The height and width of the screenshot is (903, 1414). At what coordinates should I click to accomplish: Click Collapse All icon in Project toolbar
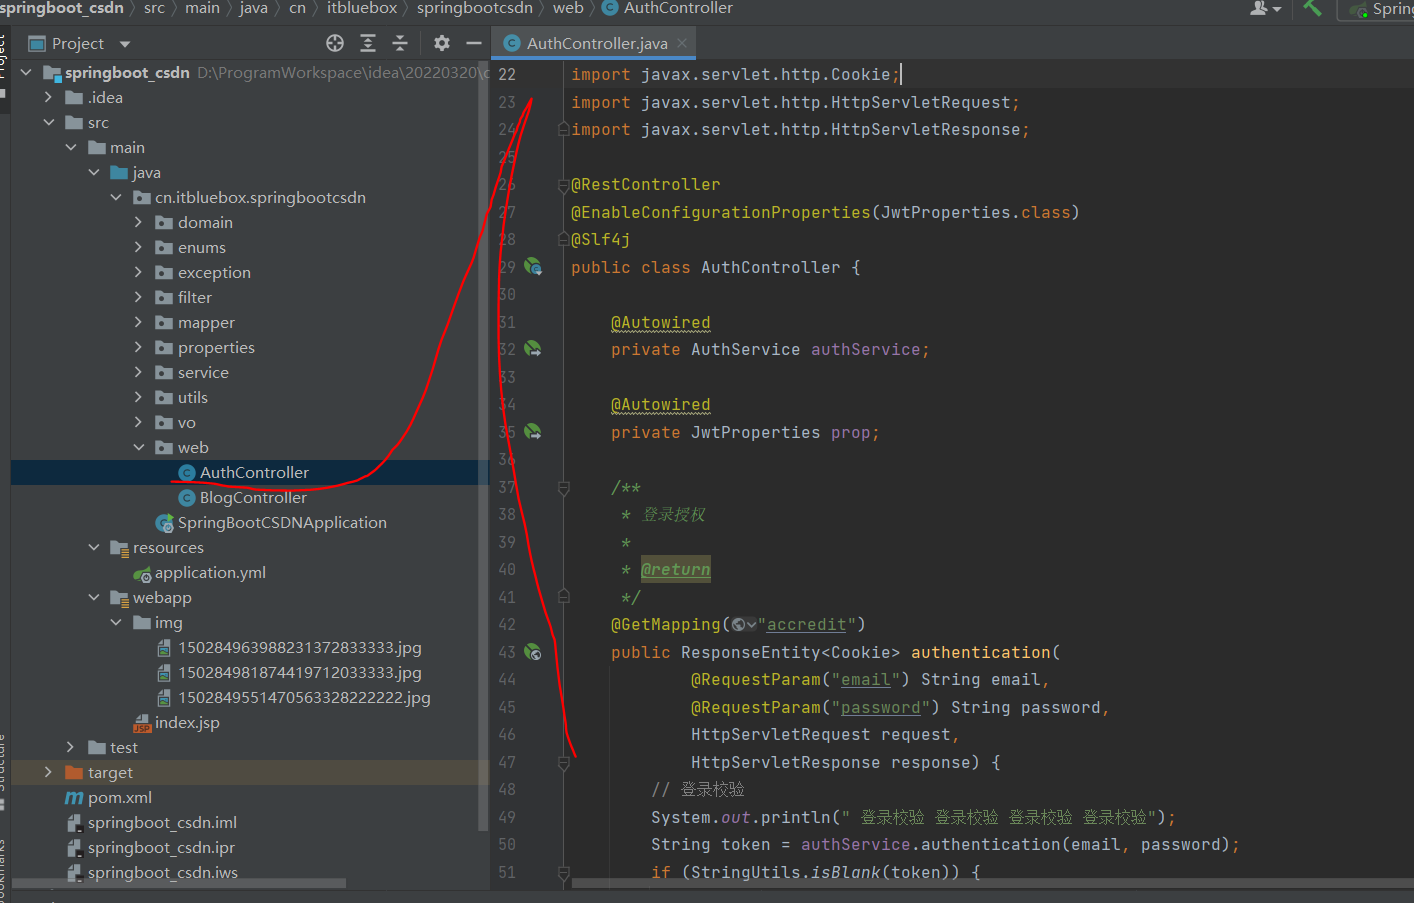[400, 43]
